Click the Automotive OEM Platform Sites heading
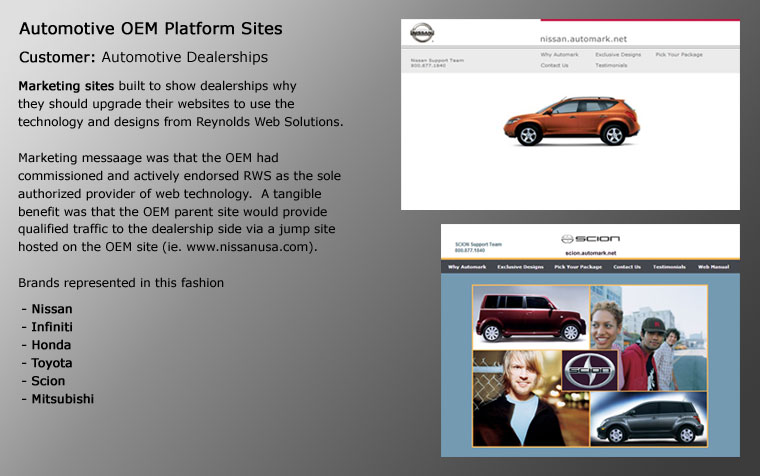The height and width of the screenshot is (476, 760). (x=151, y=29)
